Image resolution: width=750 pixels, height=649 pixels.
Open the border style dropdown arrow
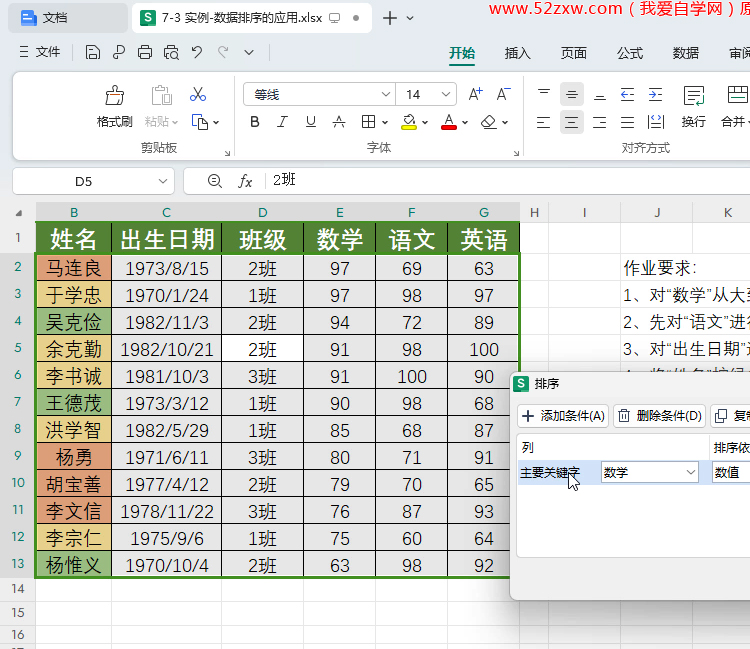coord(385,122)
